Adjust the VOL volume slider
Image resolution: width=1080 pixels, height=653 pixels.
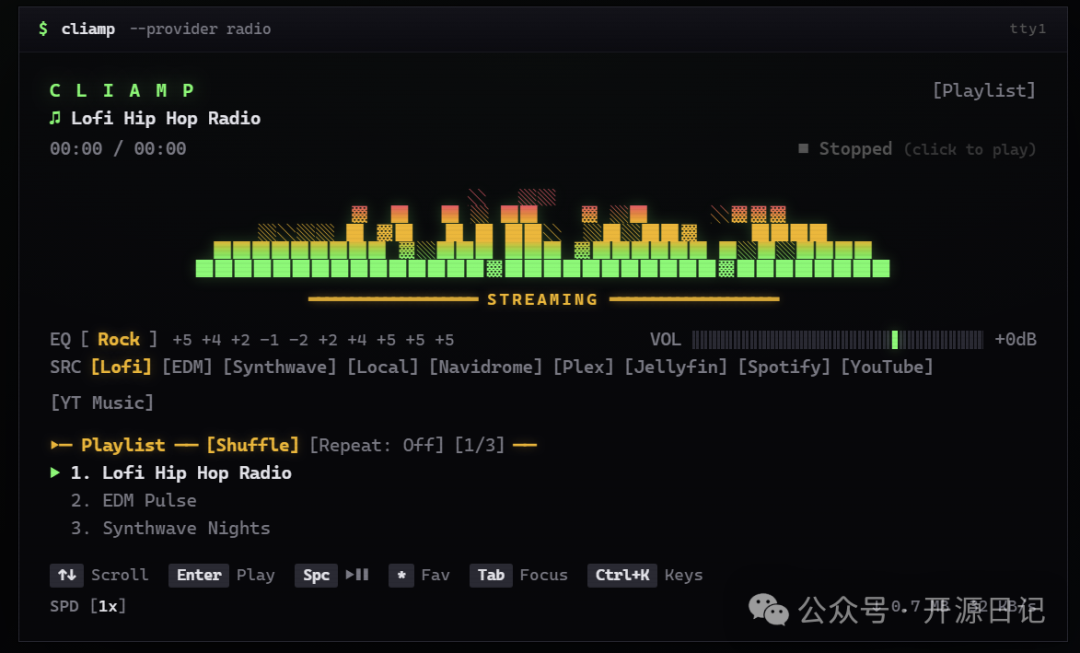pos(838,340)
